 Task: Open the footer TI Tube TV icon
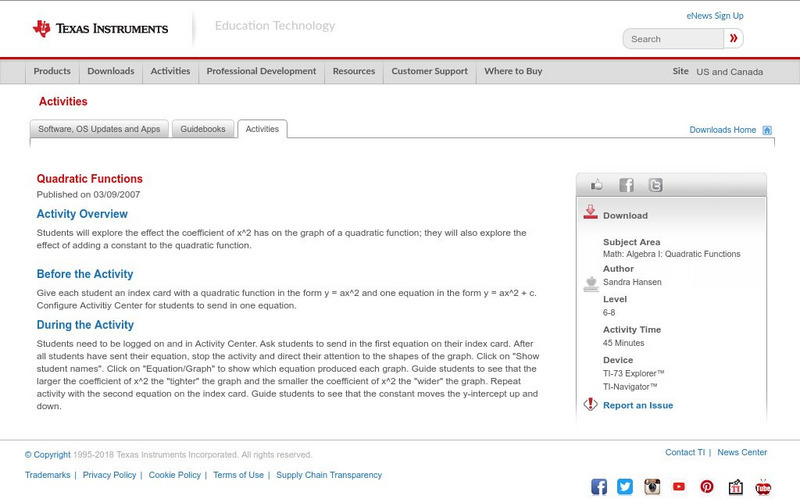coord(763,487)
